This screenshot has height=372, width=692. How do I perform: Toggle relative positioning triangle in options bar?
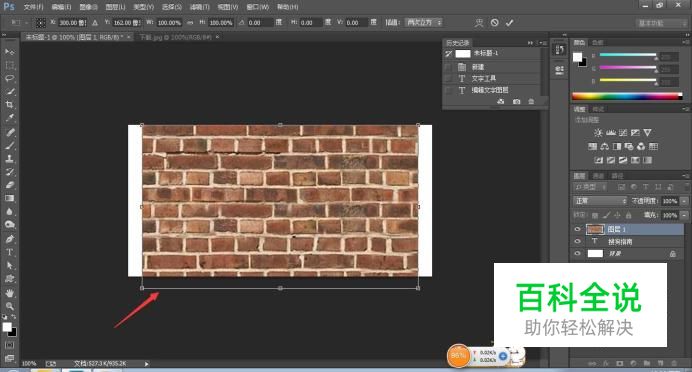click(x=94, y=23)
